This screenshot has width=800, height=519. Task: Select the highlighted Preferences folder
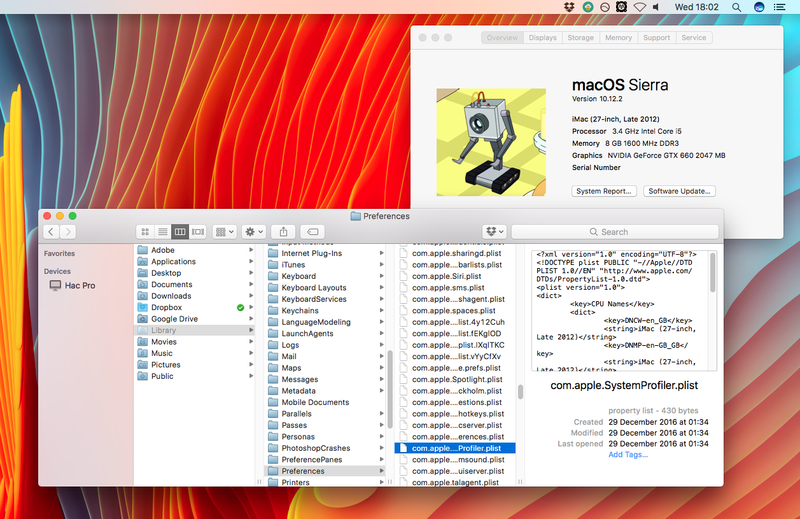point(325,471)
